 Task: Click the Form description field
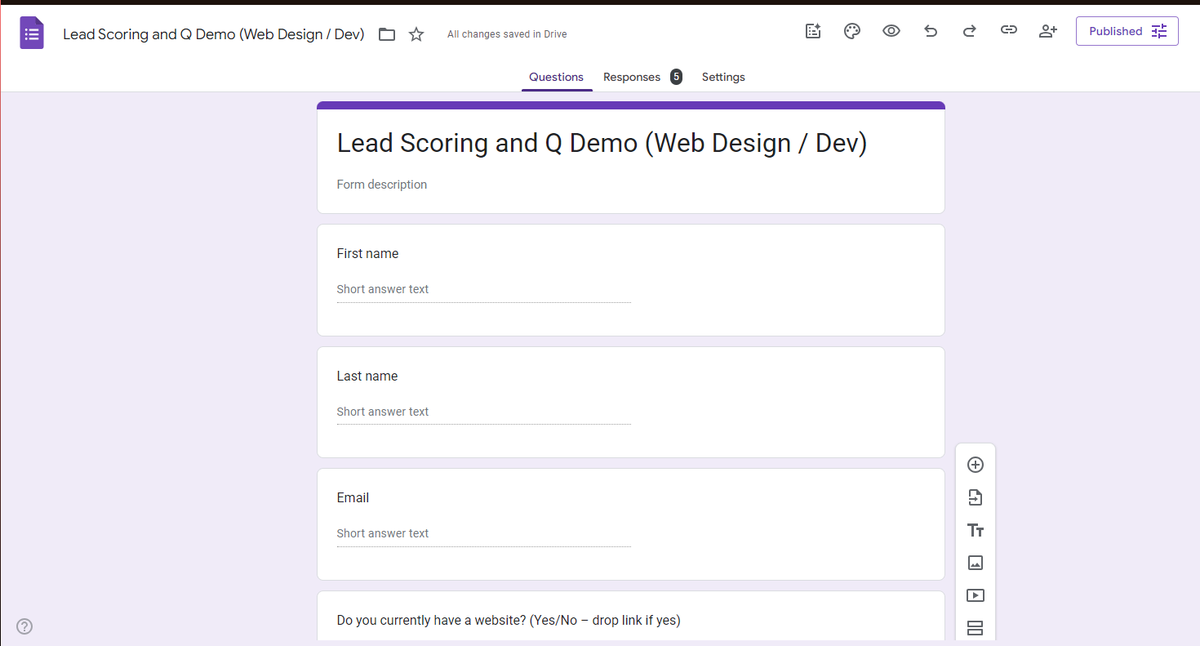click(382, 184)
